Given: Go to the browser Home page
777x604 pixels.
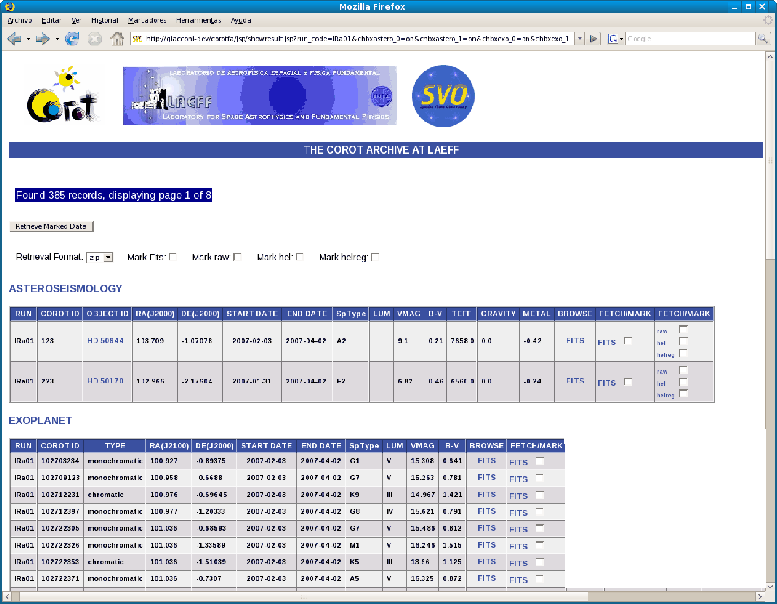Looking at the screenshot, I should coord(117,39).
